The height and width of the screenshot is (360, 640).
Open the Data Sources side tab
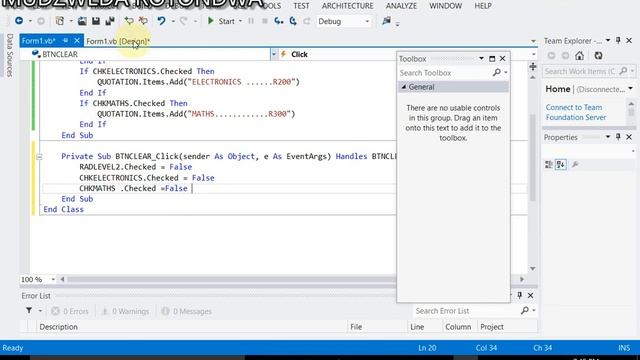[x=10, y=55]
